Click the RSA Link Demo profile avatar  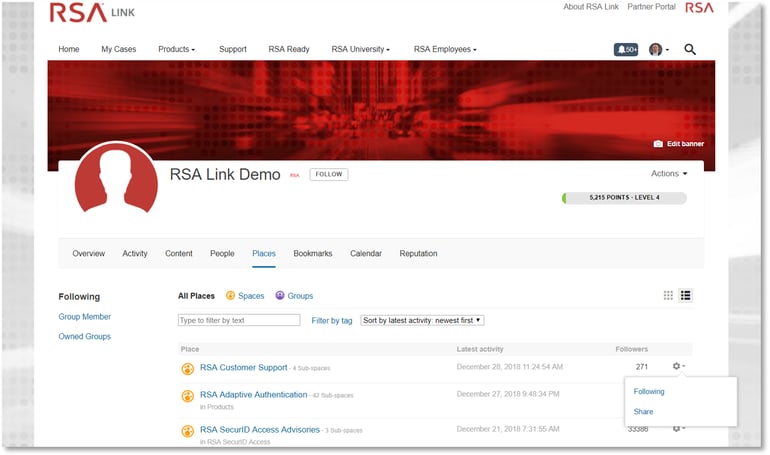(116, 182)
